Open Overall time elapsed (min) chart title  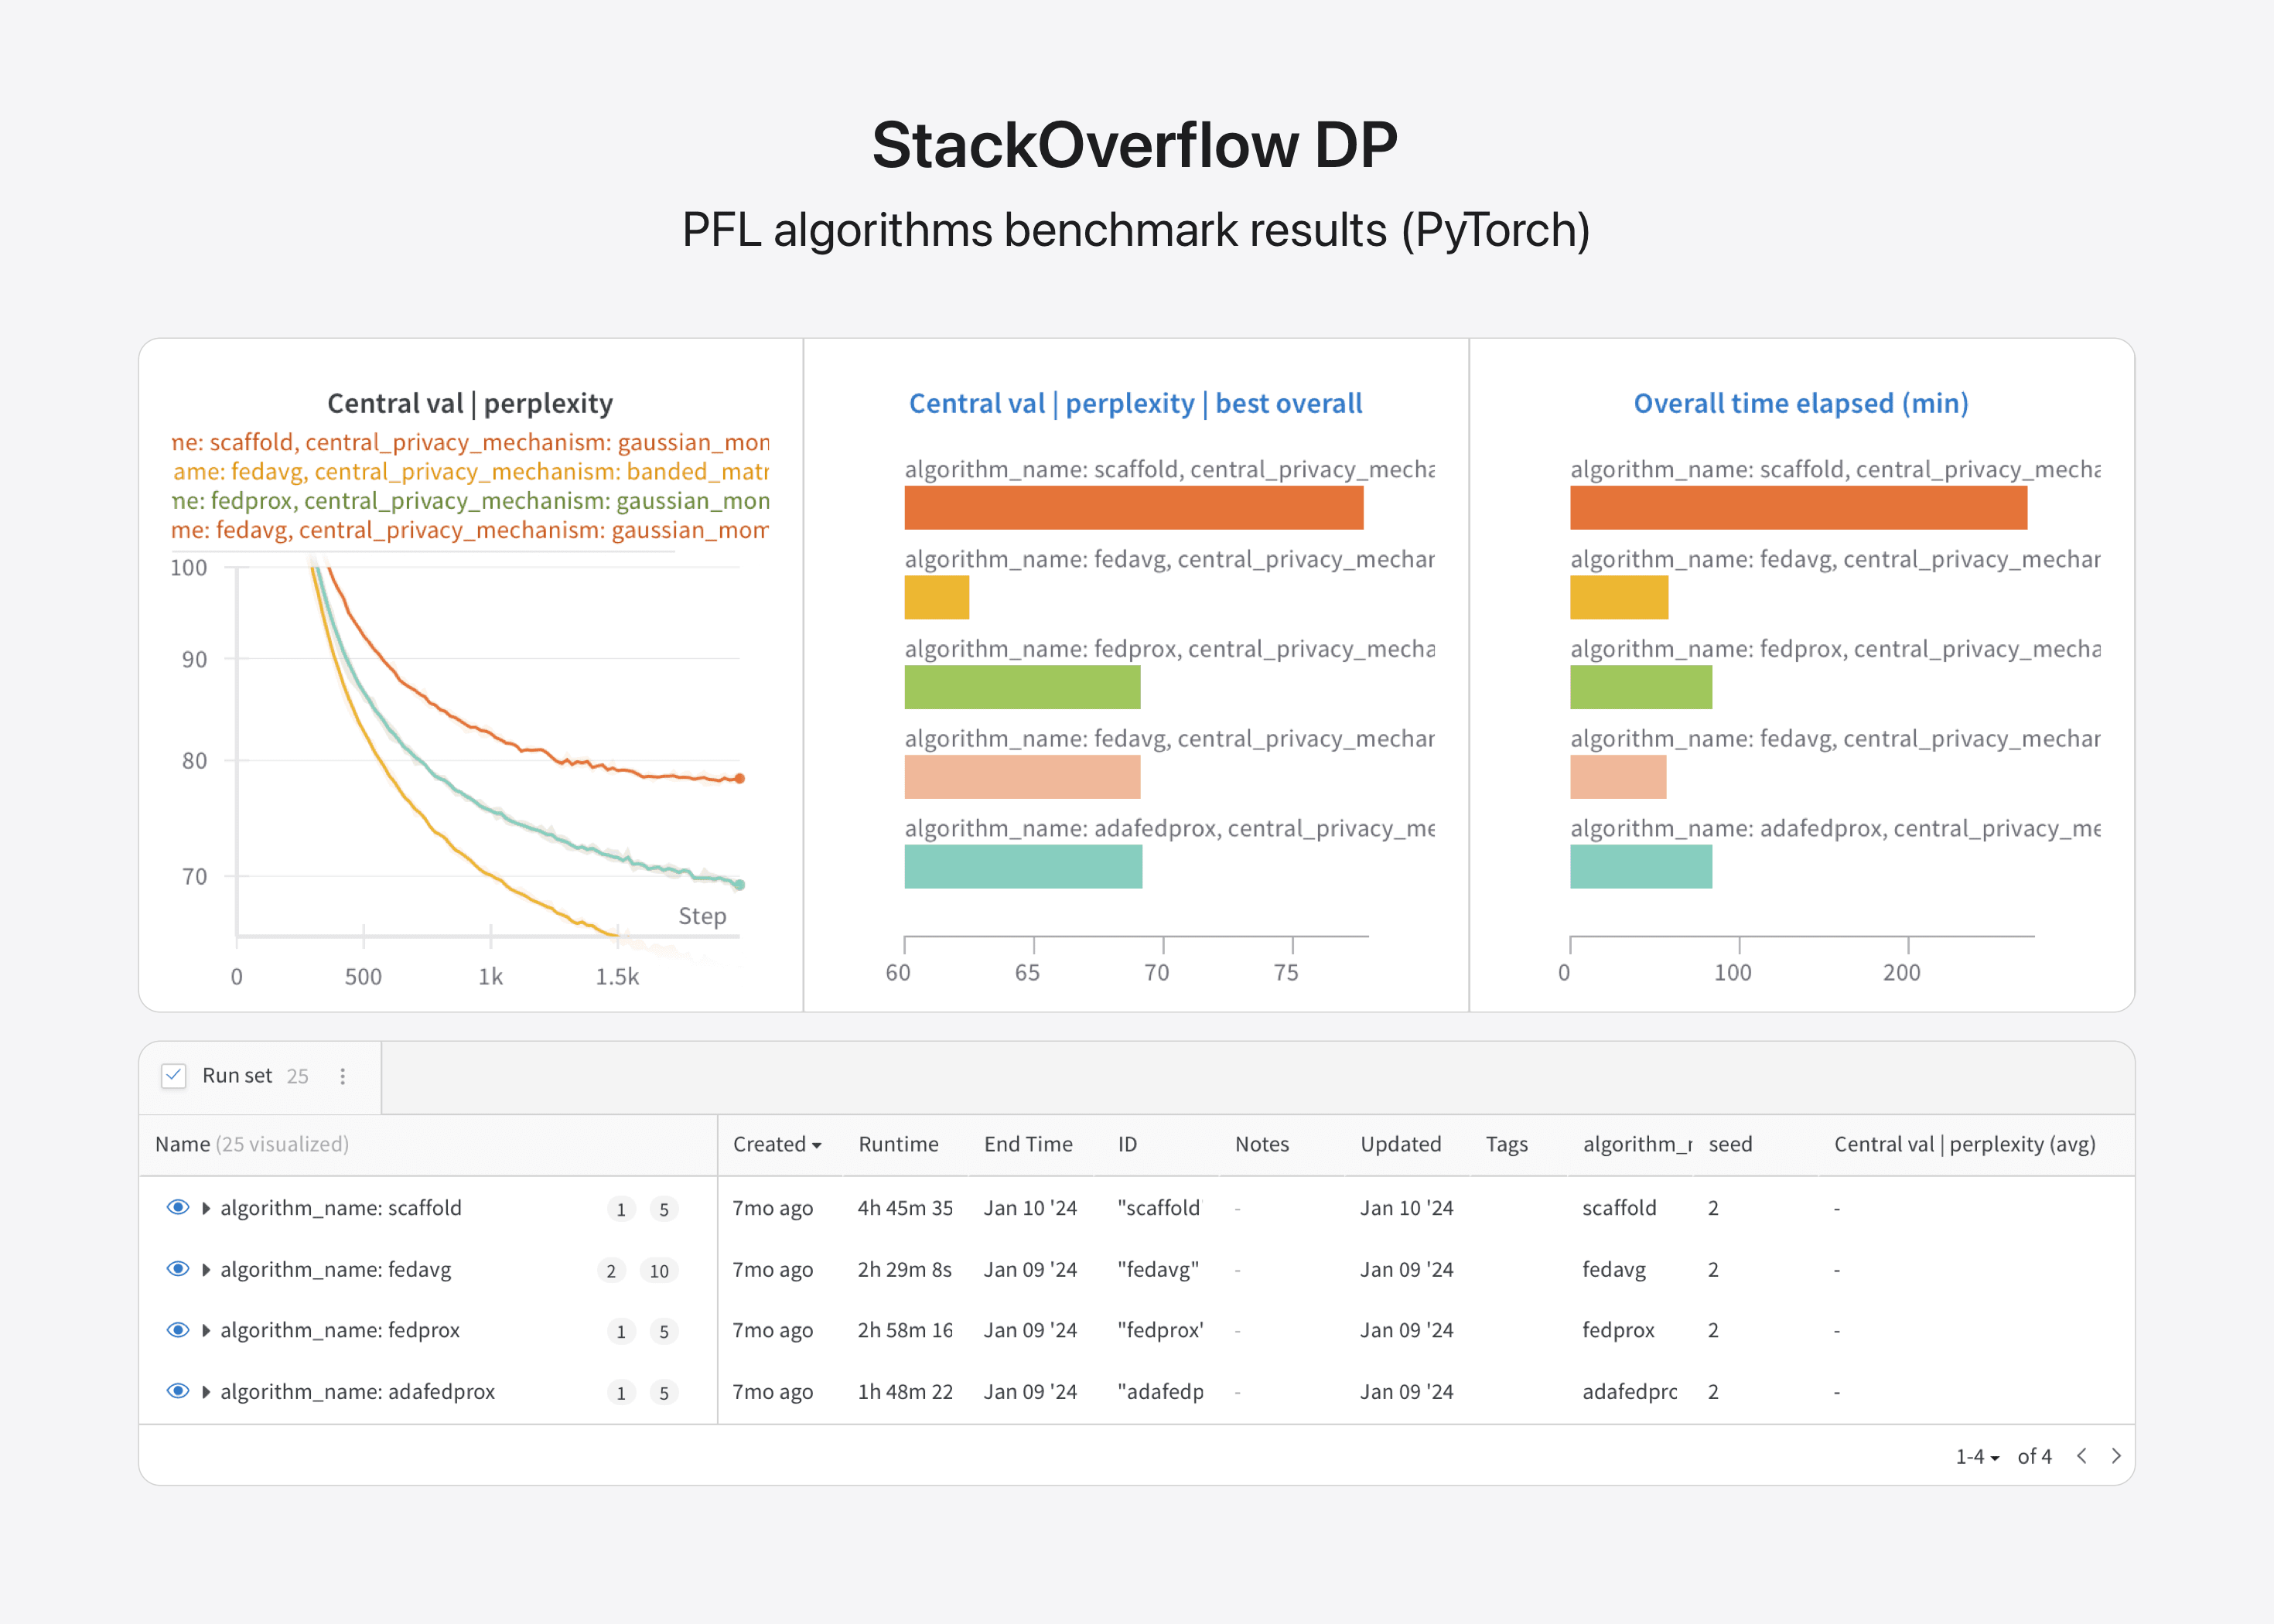[1800, 403]
